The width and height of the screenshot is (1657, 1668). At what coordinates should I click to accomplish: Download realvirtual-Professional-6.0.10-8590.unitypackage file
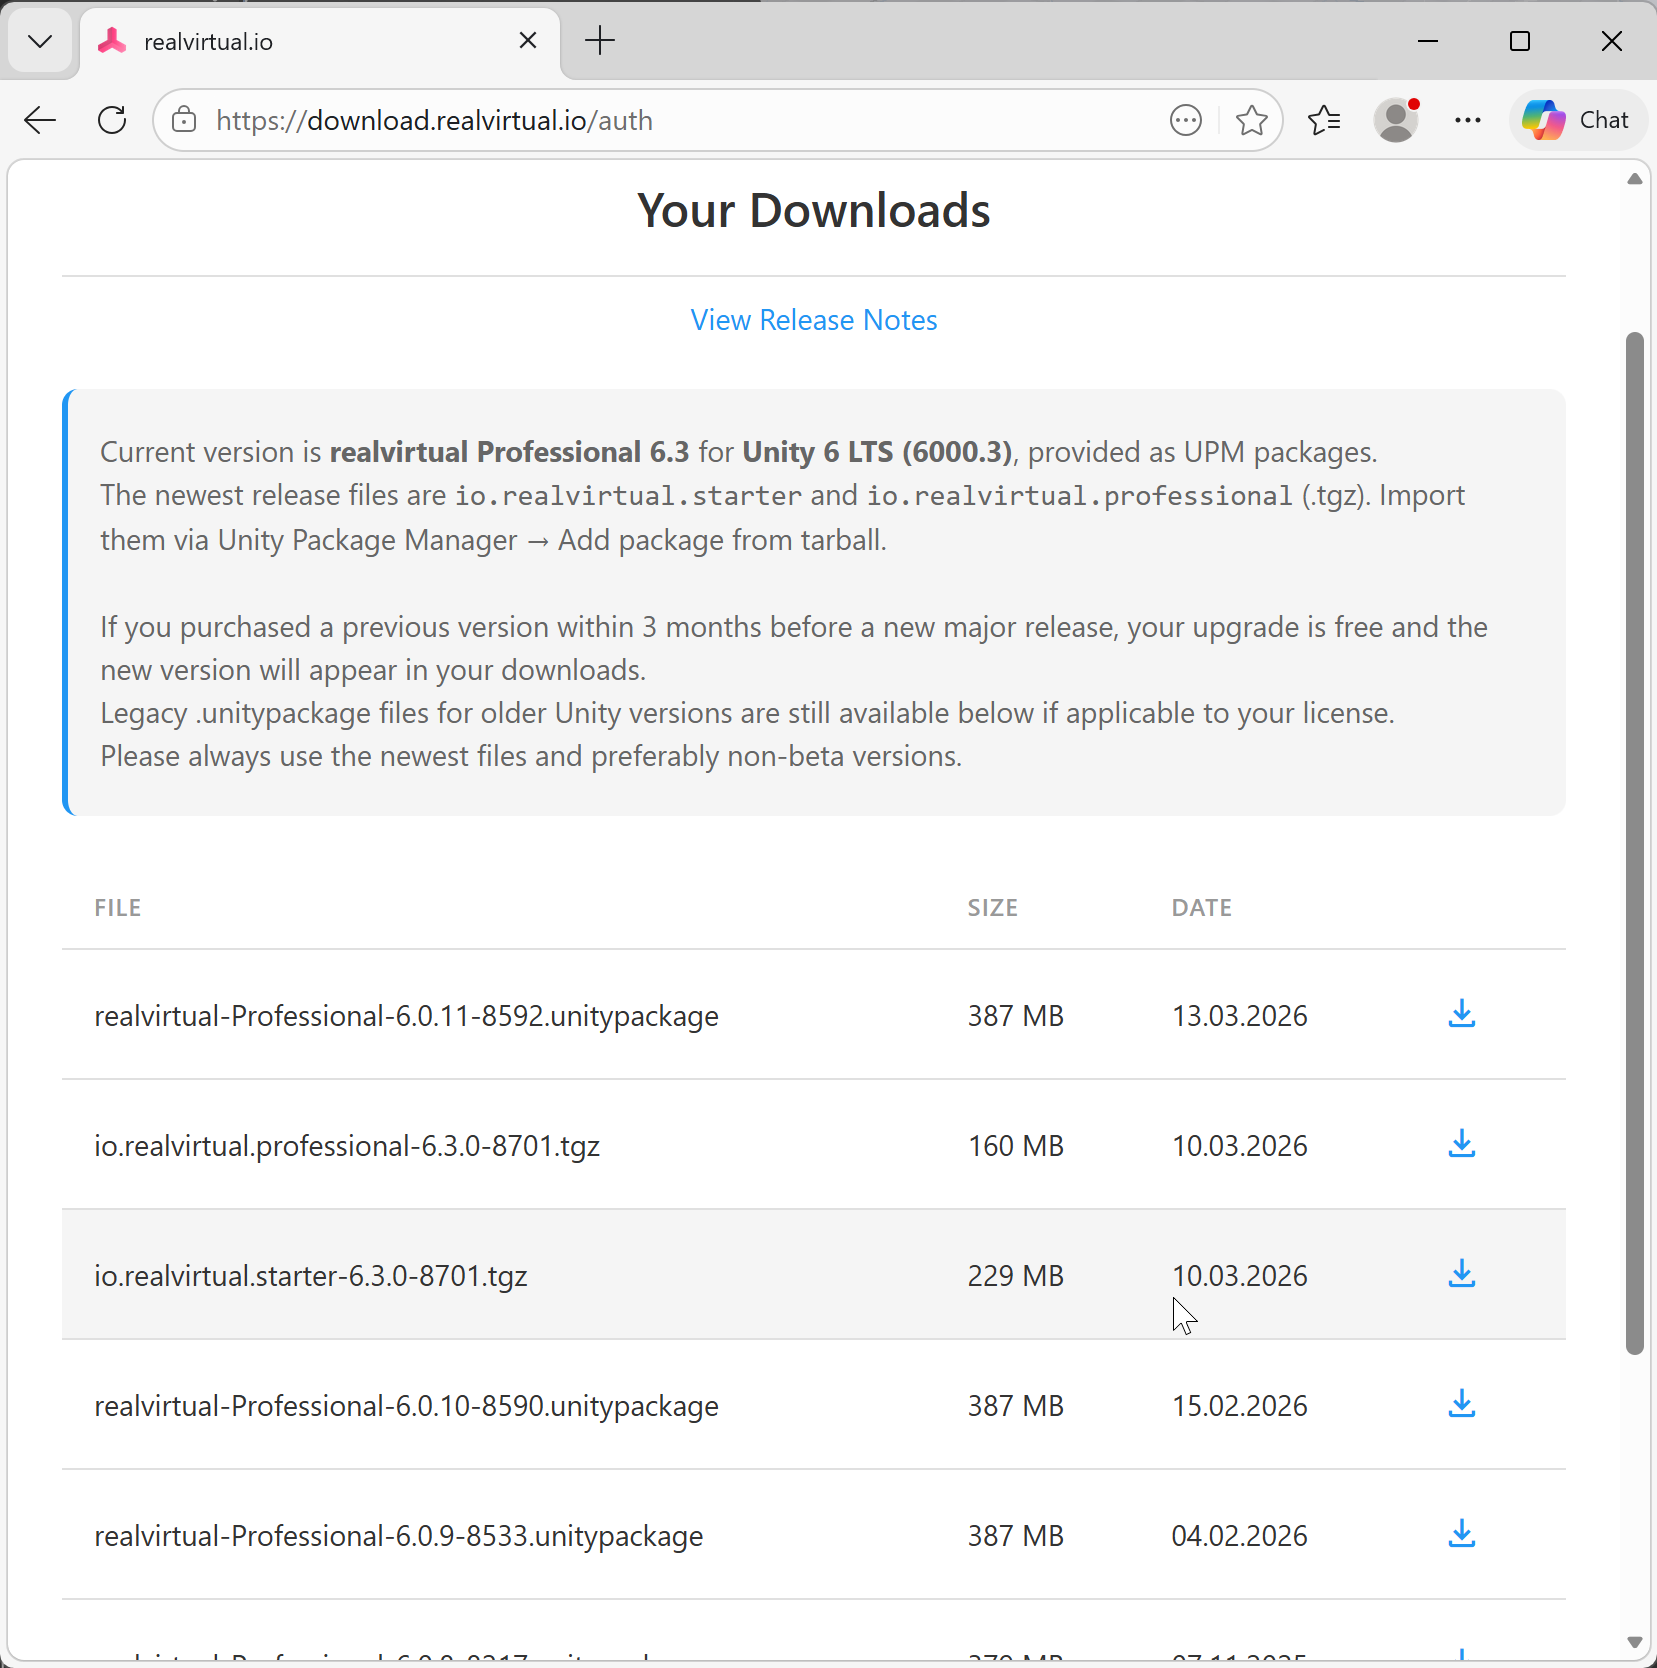coord(1461,1404)
